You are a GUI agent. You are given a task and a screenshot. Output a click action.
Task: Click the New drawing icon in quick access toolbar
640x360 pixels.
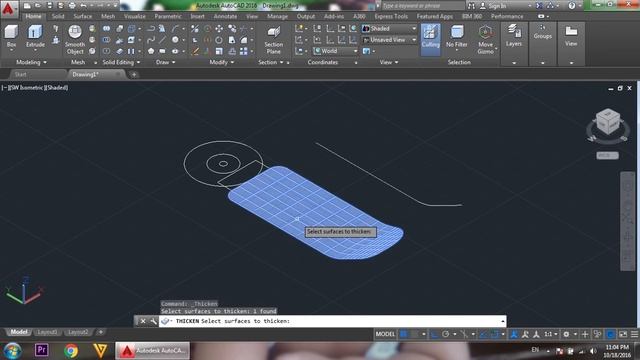tap(27, 5)
